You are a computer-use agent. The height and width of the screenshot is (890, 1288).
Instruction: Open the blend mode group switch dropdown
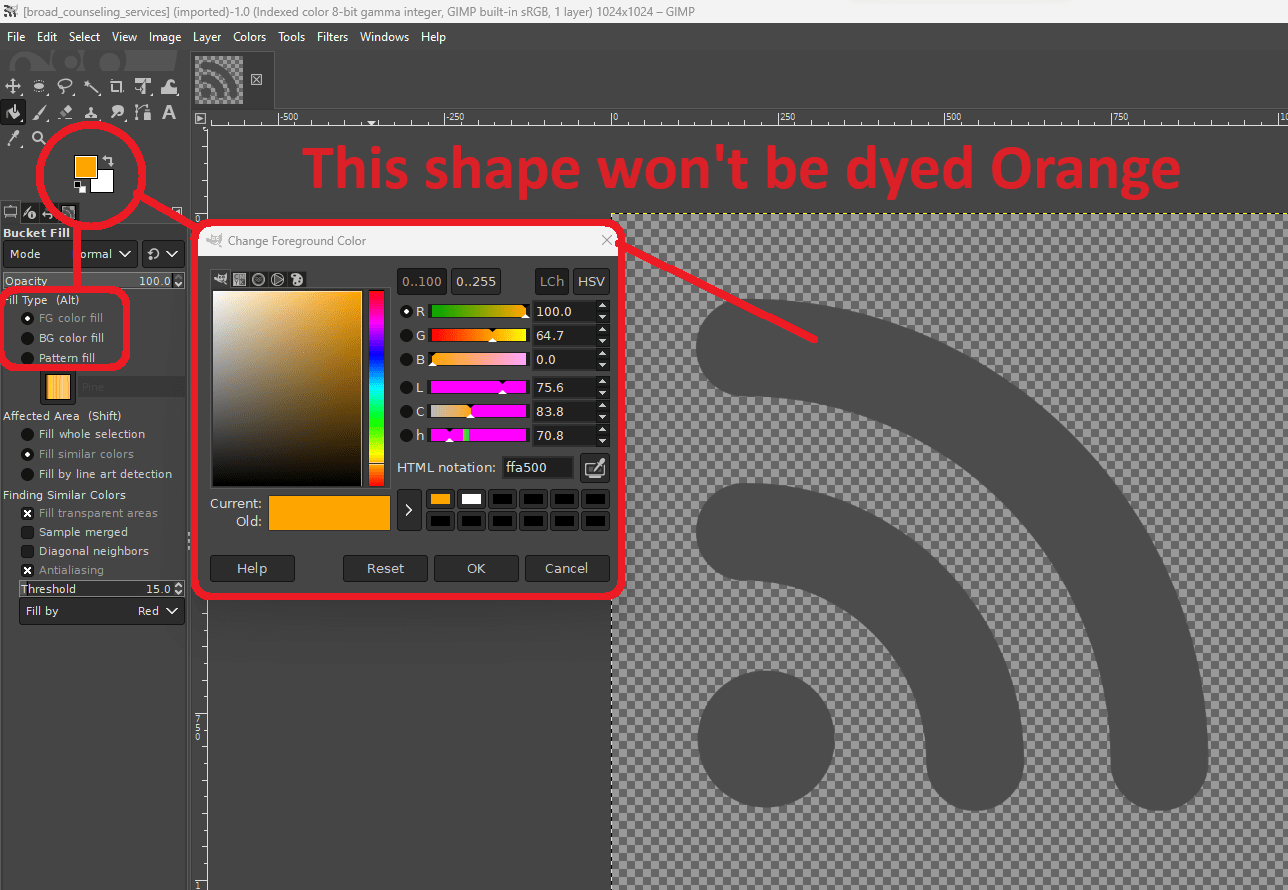click(x=162, y=254)
